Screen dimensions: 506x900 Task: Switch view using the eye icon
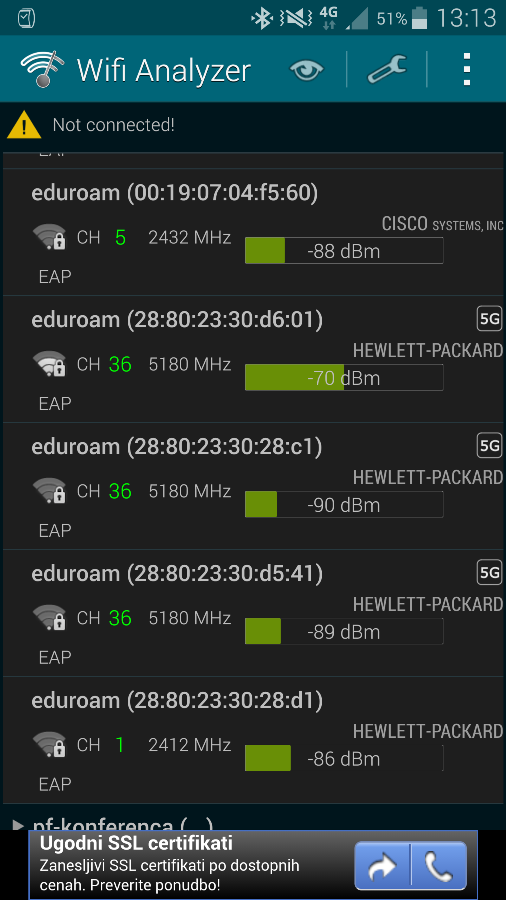point(306,70)
